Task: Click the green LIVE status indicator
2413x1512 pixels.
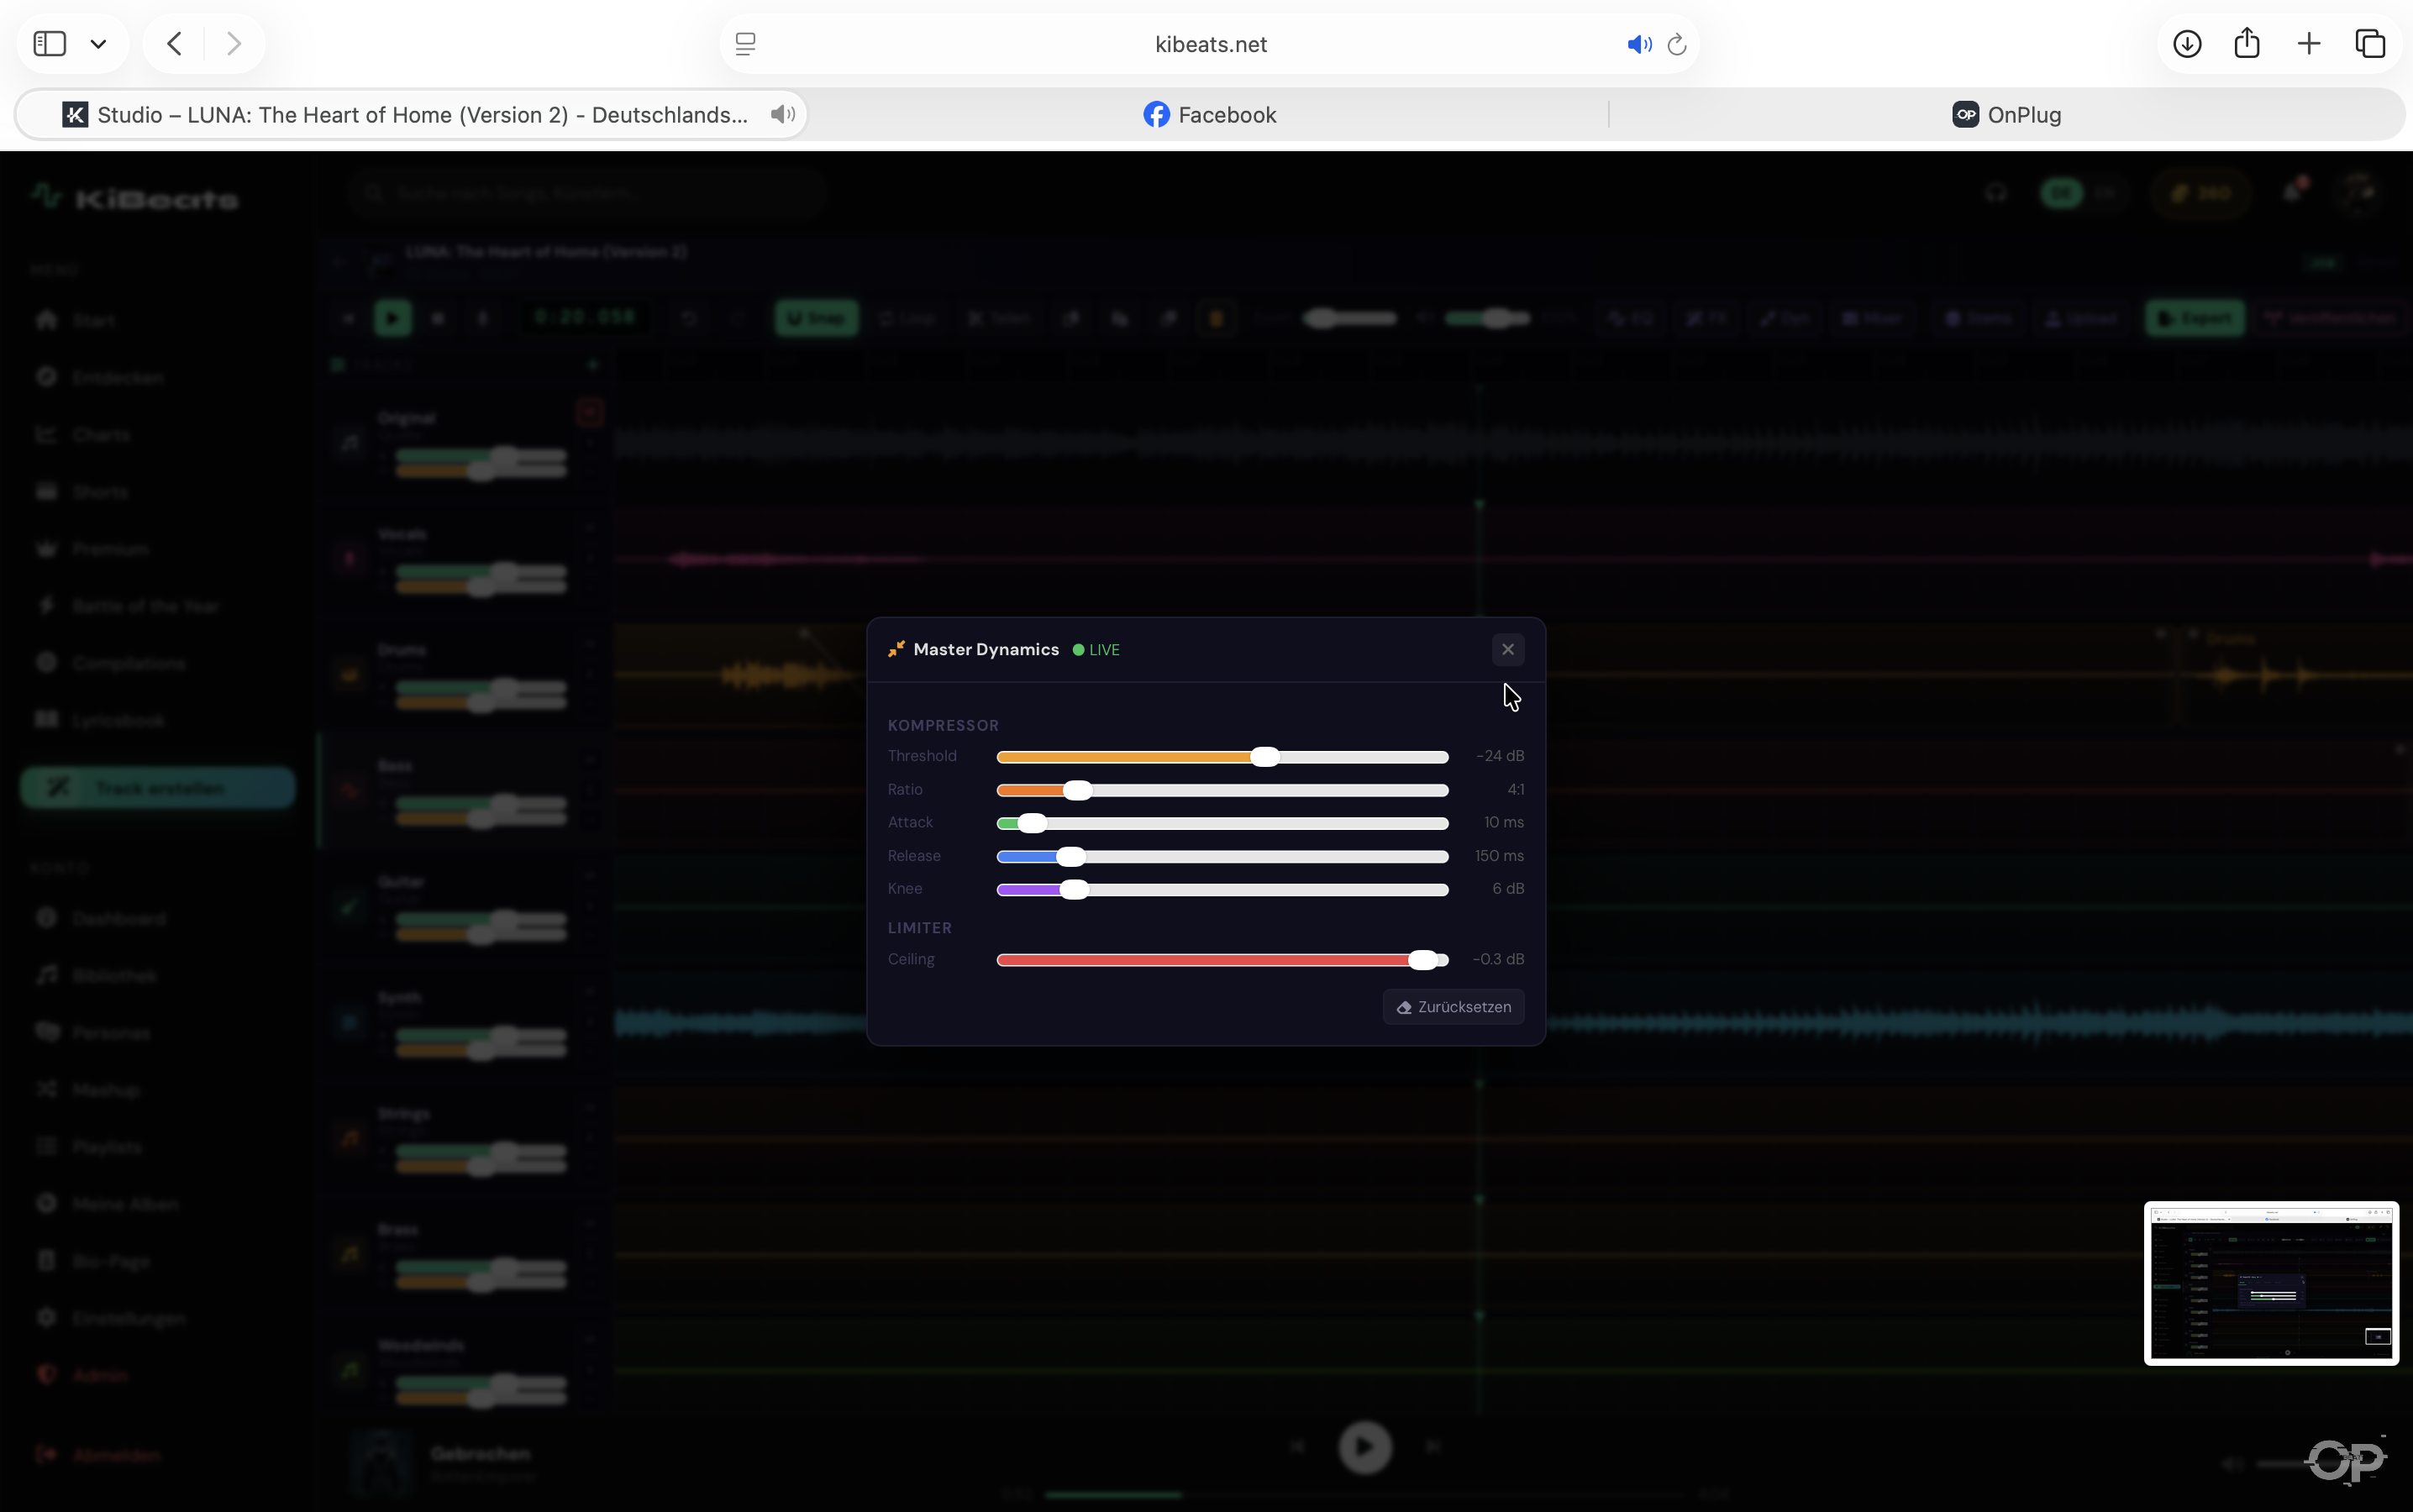Action: point(1096,650)
